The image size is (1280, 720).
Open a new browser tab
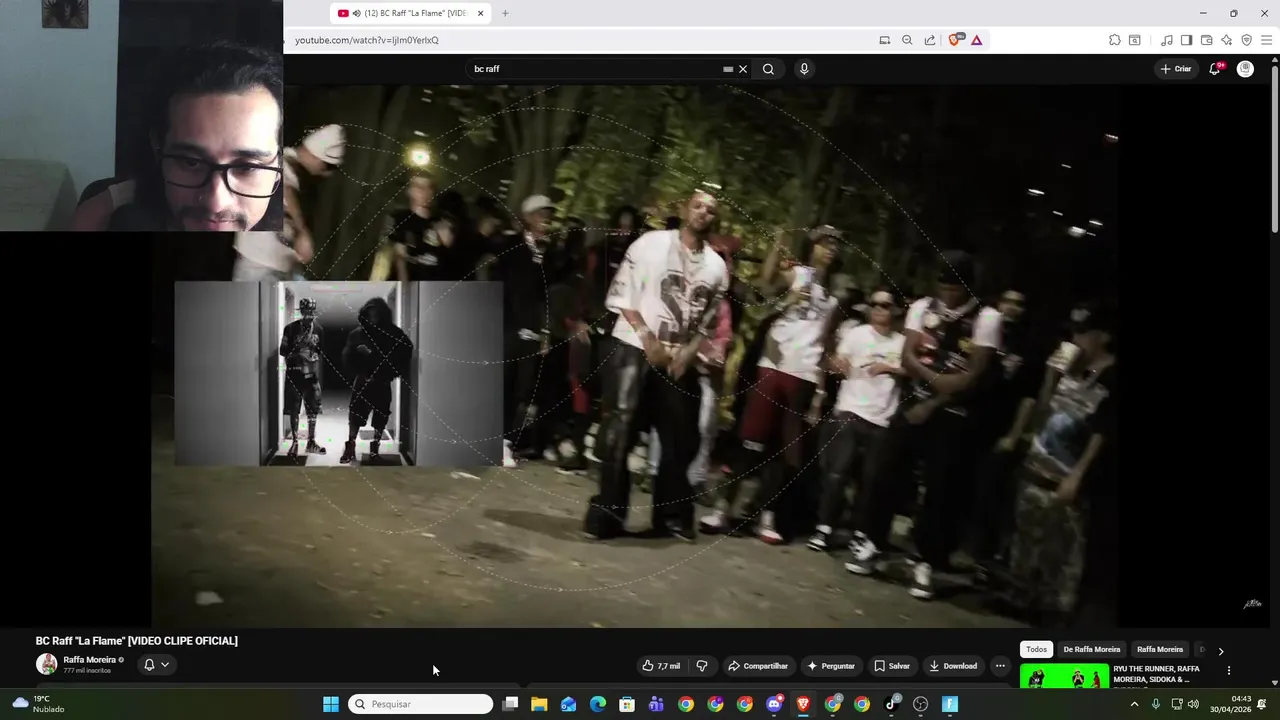(x=505, y=13)
